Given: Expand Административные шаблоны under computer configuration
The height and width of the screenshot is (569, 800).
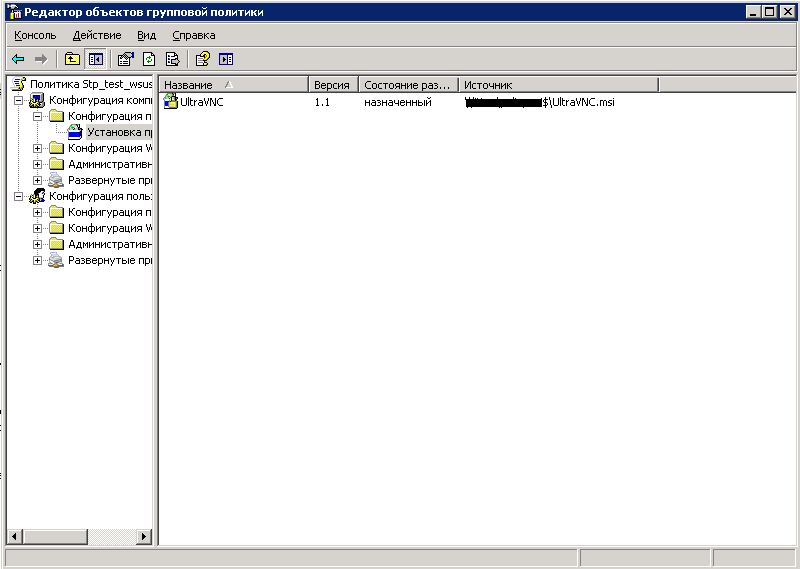Looking at the screenshot, I should pos(37,164).
